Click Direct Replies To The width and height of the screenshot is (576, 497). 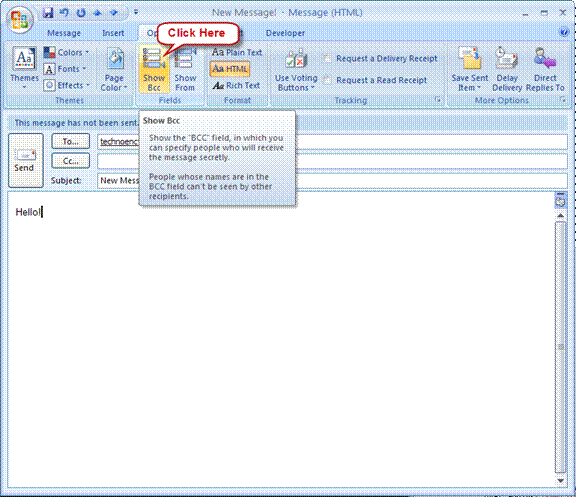click(x=545, y=69)
